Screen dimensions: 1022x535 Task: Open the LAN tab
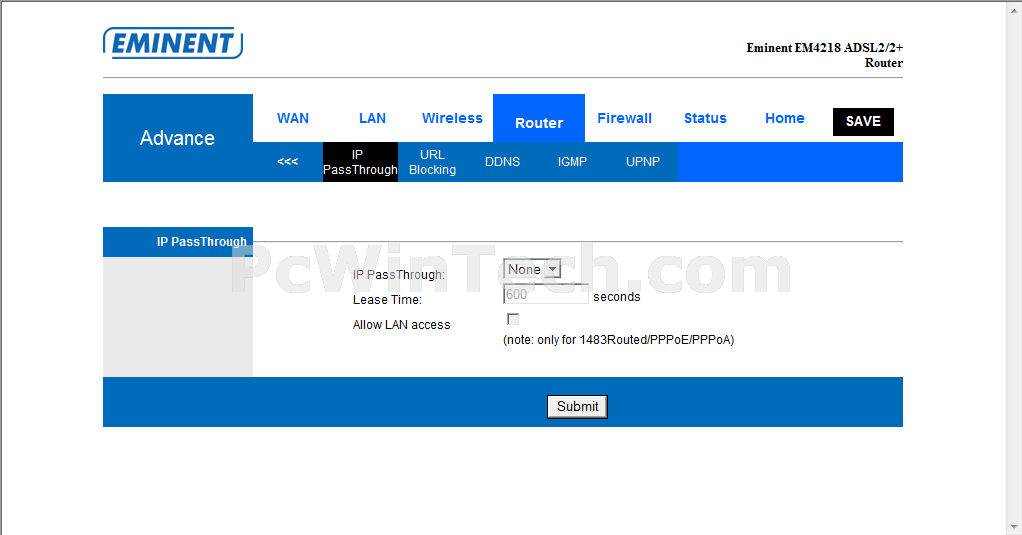point(372,118)
